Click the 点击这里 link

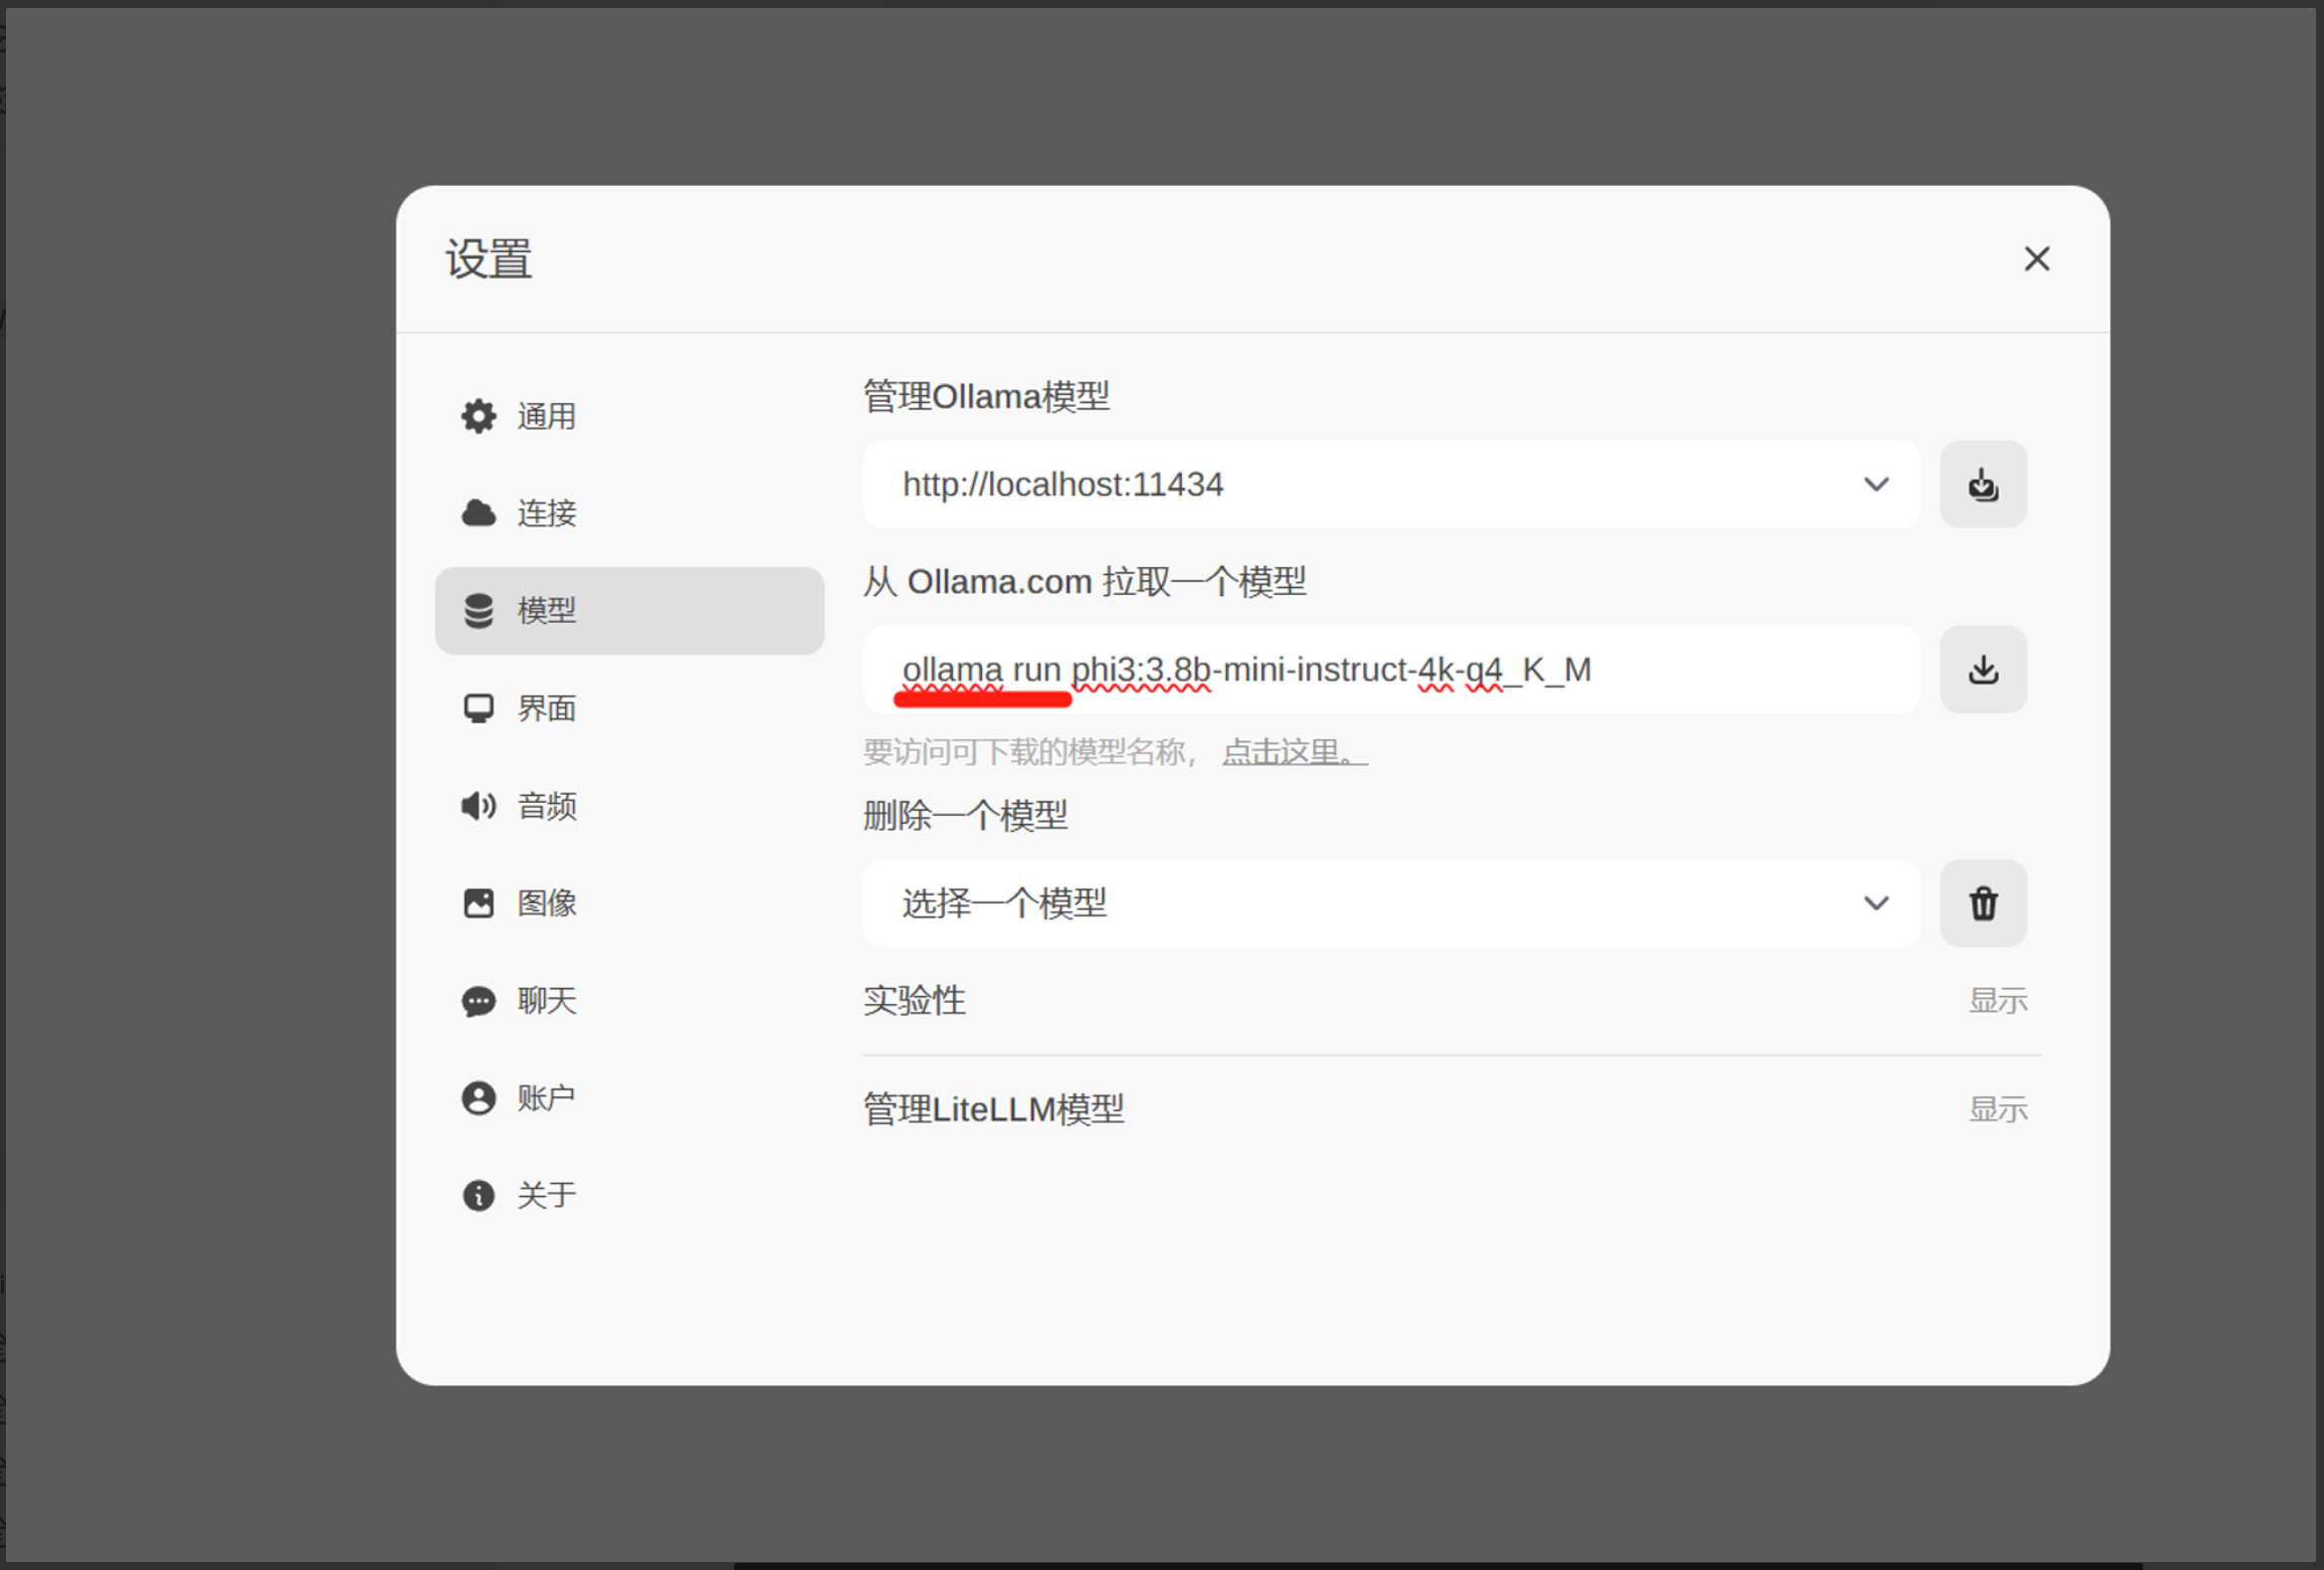coord(1292,752)
